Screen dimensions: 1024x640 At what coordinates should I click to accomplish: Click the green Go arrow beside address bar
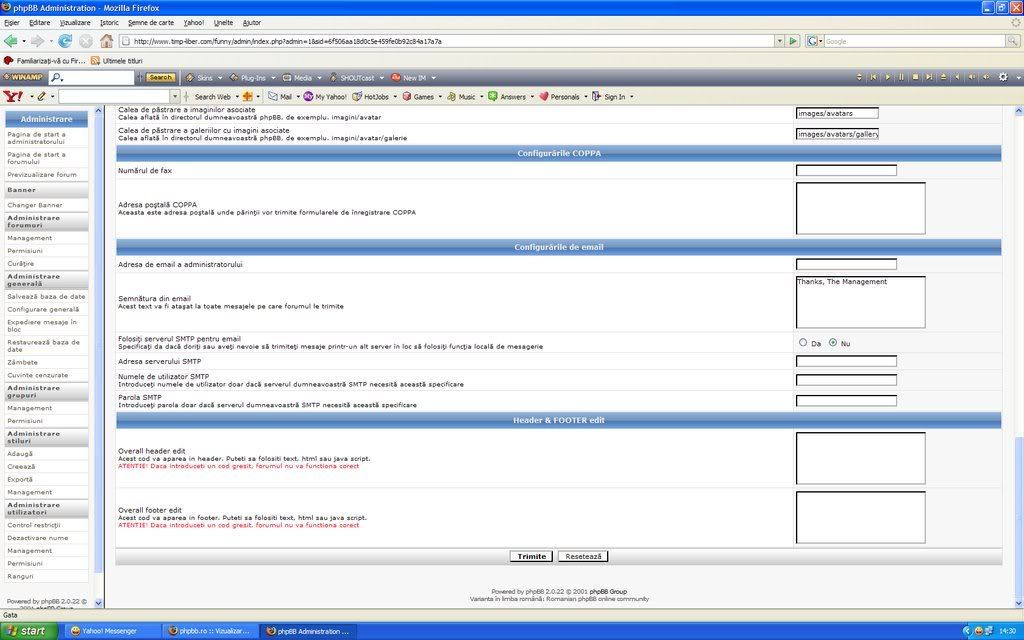[x=793, y=41]
